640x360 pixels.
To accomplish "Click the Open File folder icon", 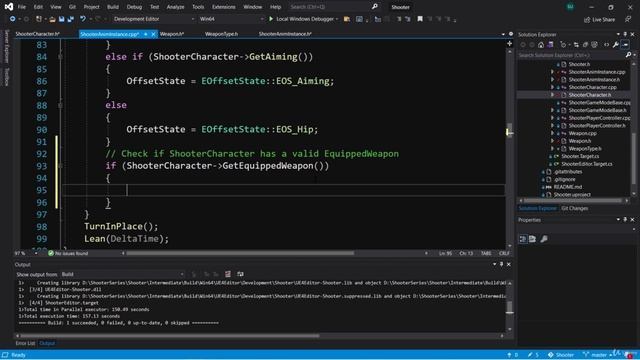I will (x=52, y=19).
